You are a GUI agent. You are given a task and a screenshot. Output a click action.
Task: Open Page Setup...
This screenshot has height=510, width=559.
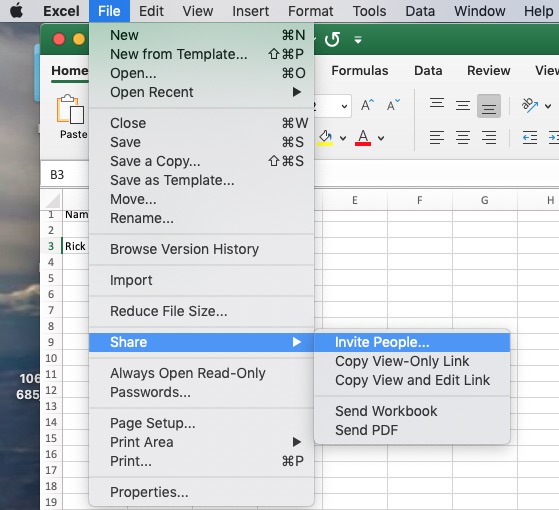tap(201, 423)
